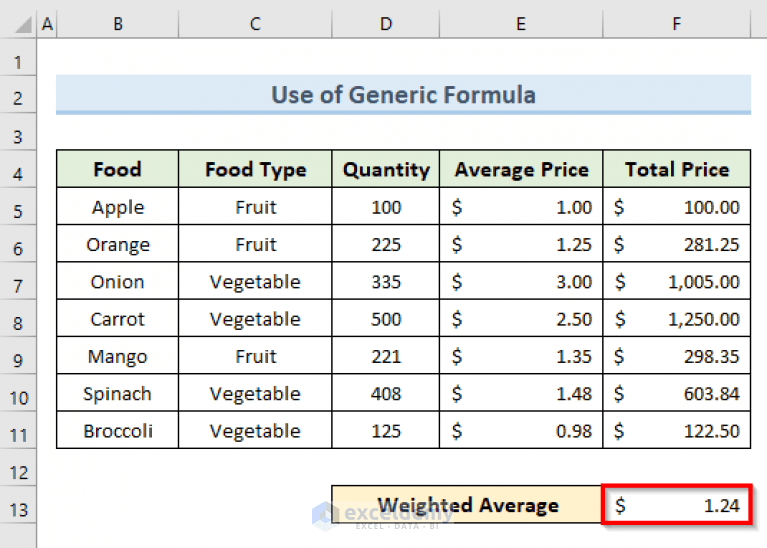Select quantity cell showing 221

tap(386, 356)
